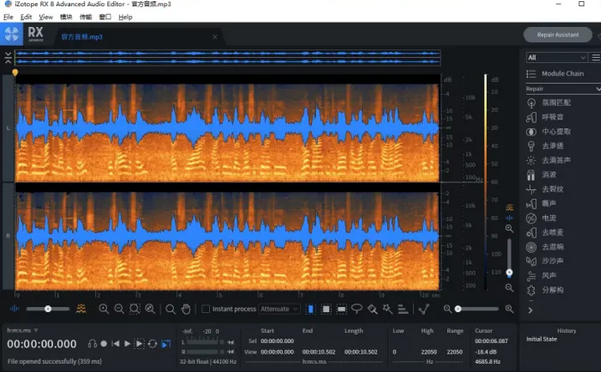Image resolution: width=601 pixels, height=372 pixels.
Task: Open the 去裂纹 de-crackle module
Action: point(545,189)
